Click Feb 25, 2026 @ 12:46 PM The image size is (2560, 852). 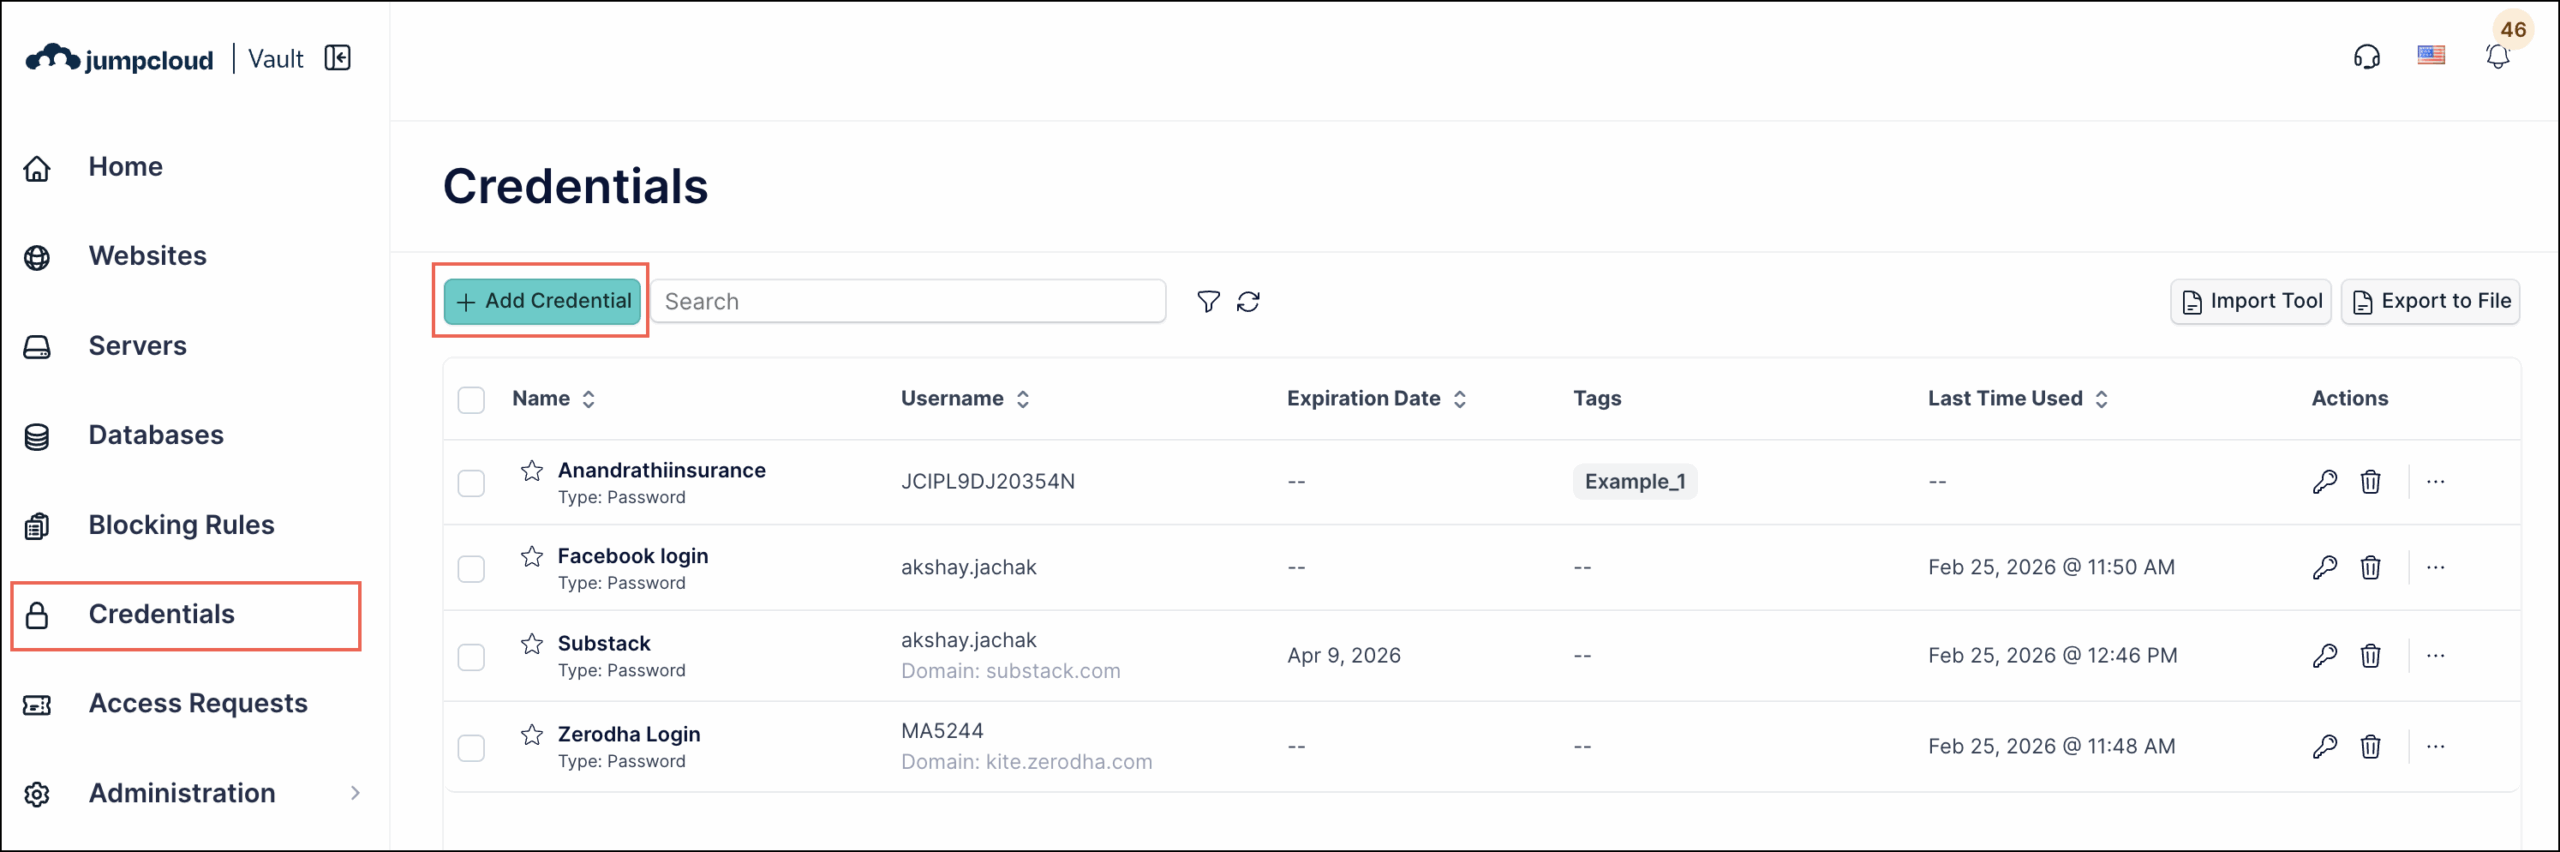click(2053, 656)
